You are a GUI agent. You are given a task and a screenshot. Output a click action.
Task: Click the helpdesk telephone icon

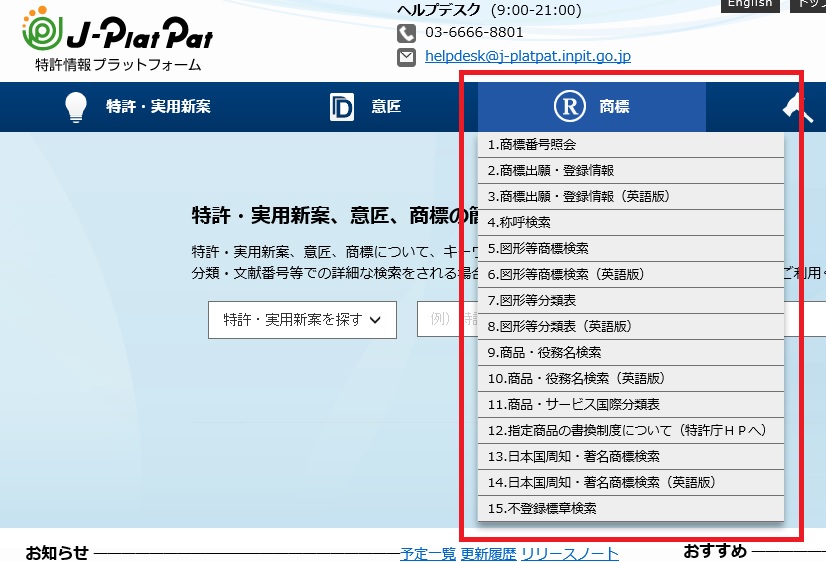coord(406,33)
